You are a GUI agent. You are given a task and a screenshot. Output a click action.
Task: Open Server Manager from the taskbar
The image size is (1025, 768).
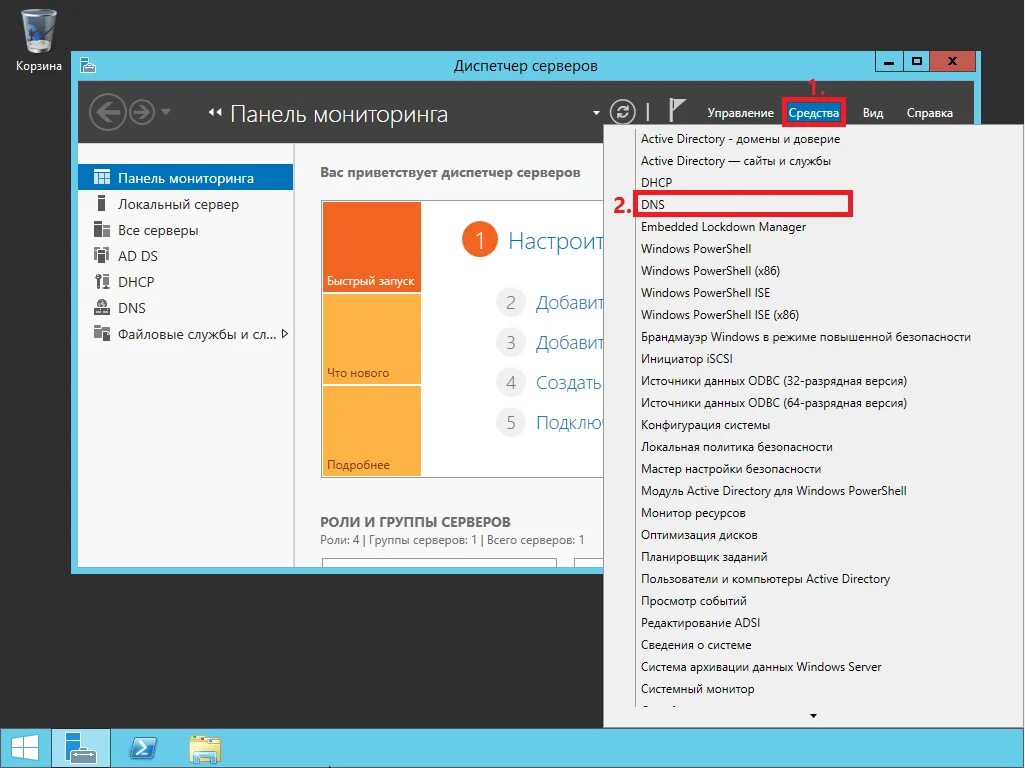click(x=81, y=748)
